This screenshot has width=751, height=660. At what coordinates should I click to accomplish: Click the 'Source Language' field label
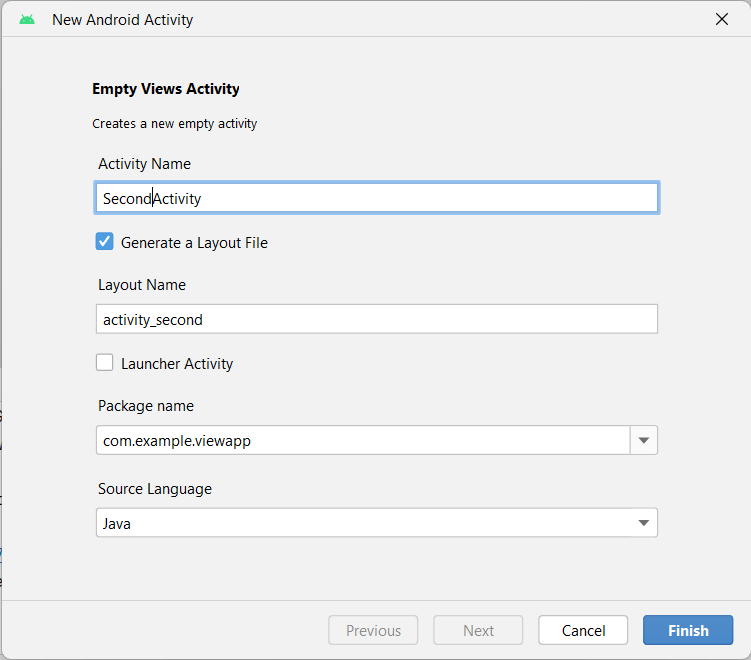[x=155, y=489]
